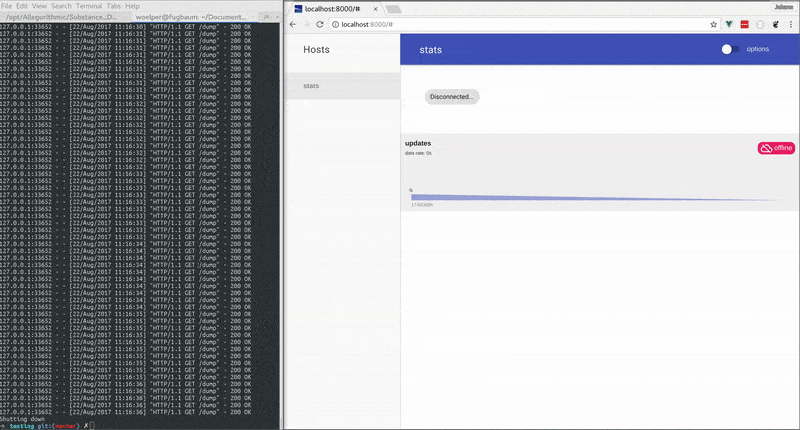Click the 'data rate: 0s' label
800x430 pixels.
pyautogui.click(x=418, y=153)
